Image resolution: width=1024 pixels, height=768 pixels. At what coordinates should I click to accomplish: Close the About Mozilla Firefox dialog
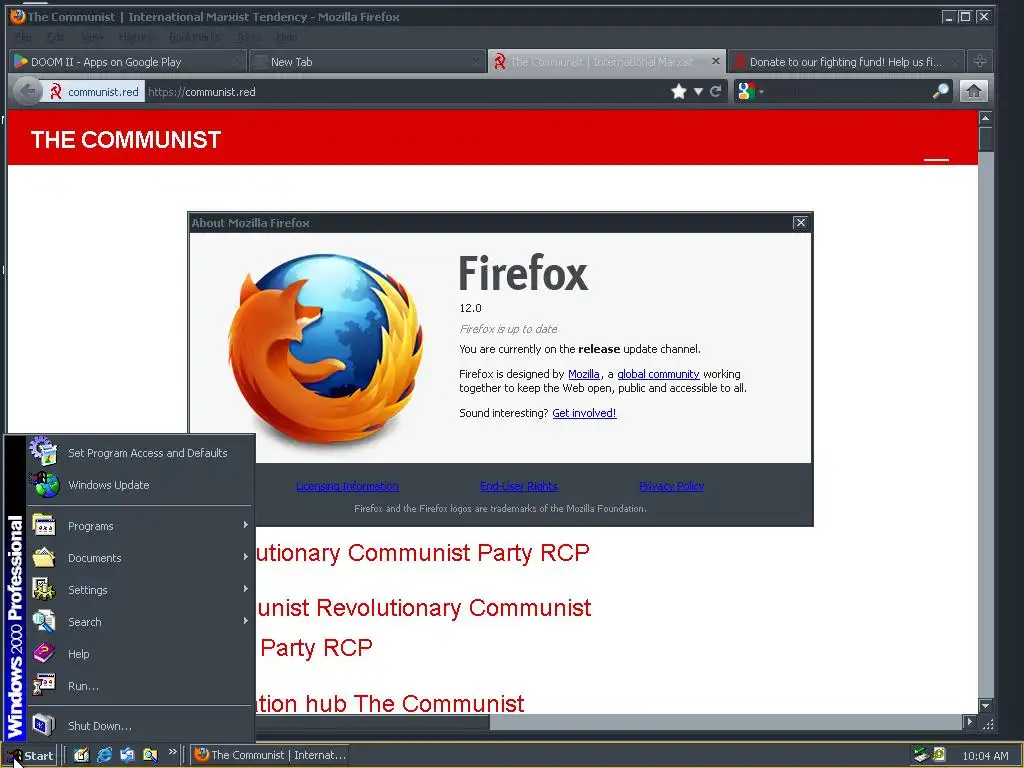[800, 223]
